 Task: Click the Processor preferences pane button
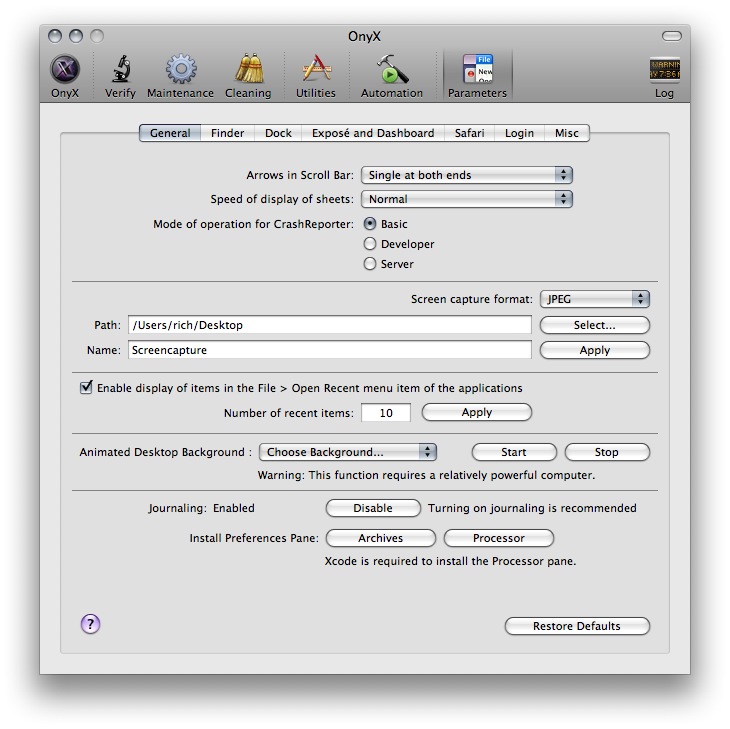coord(499,538)
